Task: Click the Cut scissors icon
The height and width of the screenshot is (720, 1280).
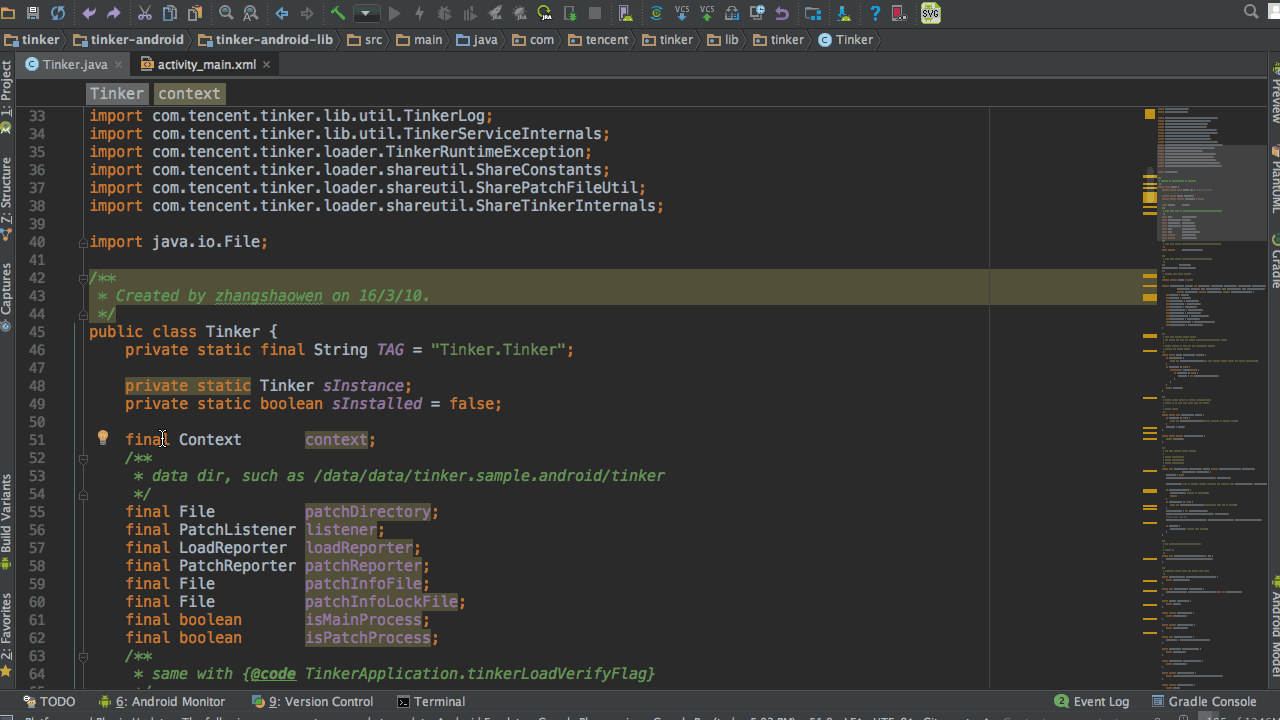Action: [145, 13]
